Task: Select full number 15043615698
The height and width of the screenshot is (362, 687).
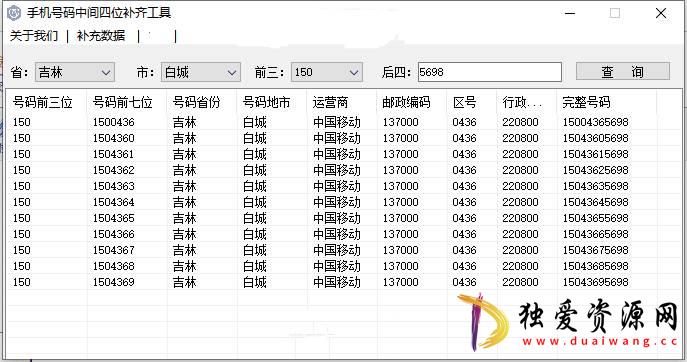Action: (x=595, y=154)
